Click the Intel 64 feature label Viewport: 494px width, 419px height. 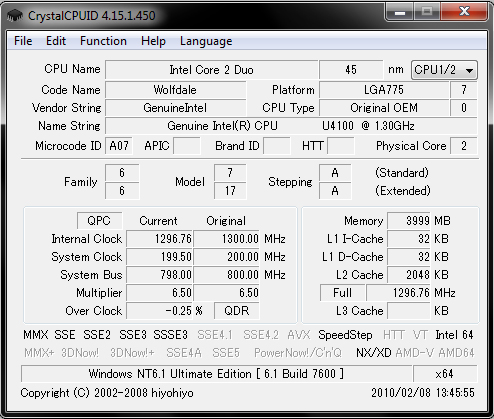[x=454, y=335]
